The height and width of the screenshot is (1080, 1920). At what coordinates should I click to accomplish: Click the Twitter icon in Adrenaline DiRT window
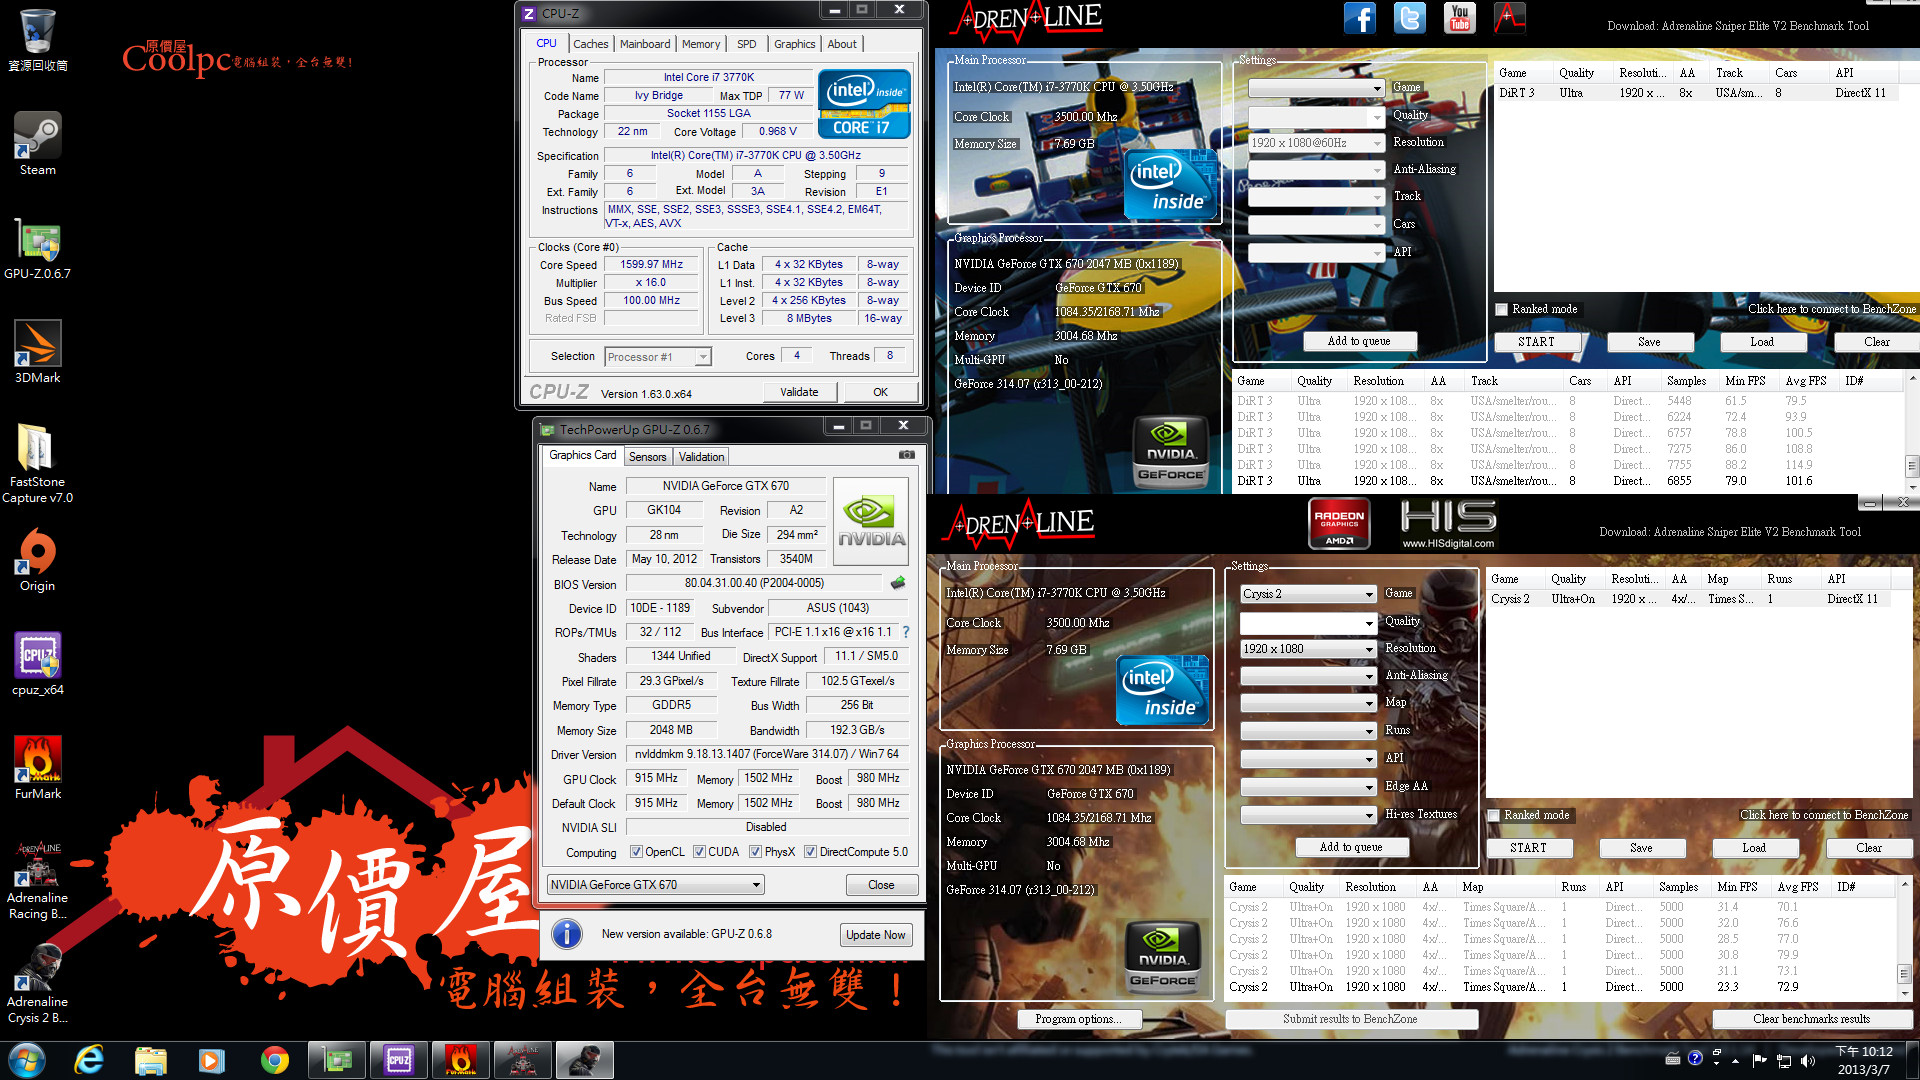point(1409,18)
